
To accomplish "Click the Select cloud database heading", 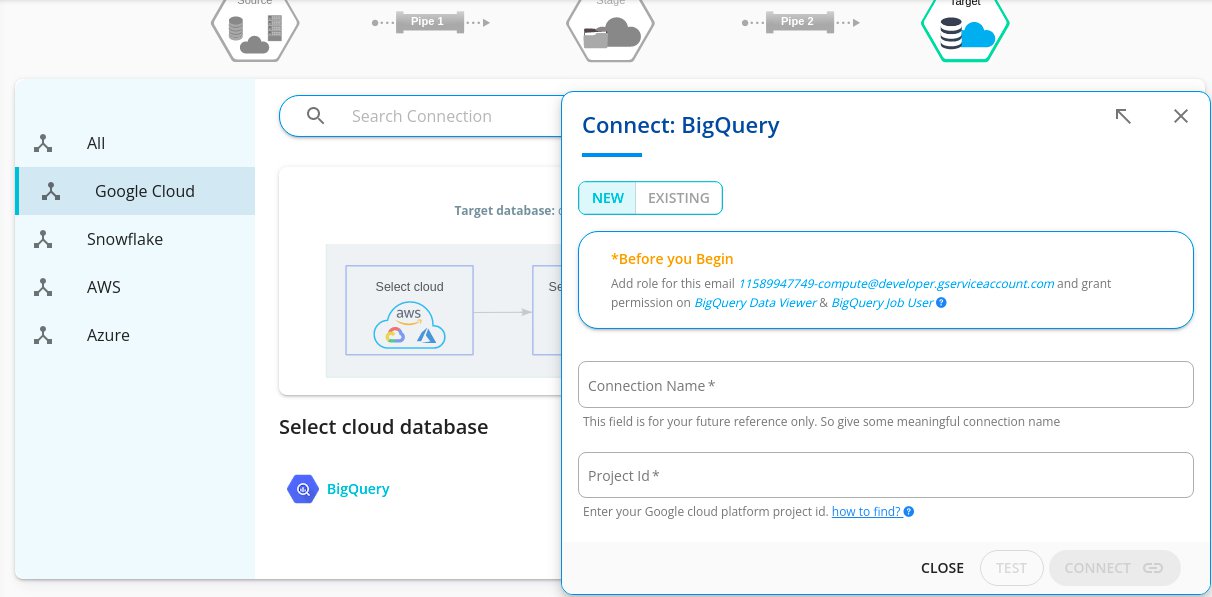I will pos(384,427).
